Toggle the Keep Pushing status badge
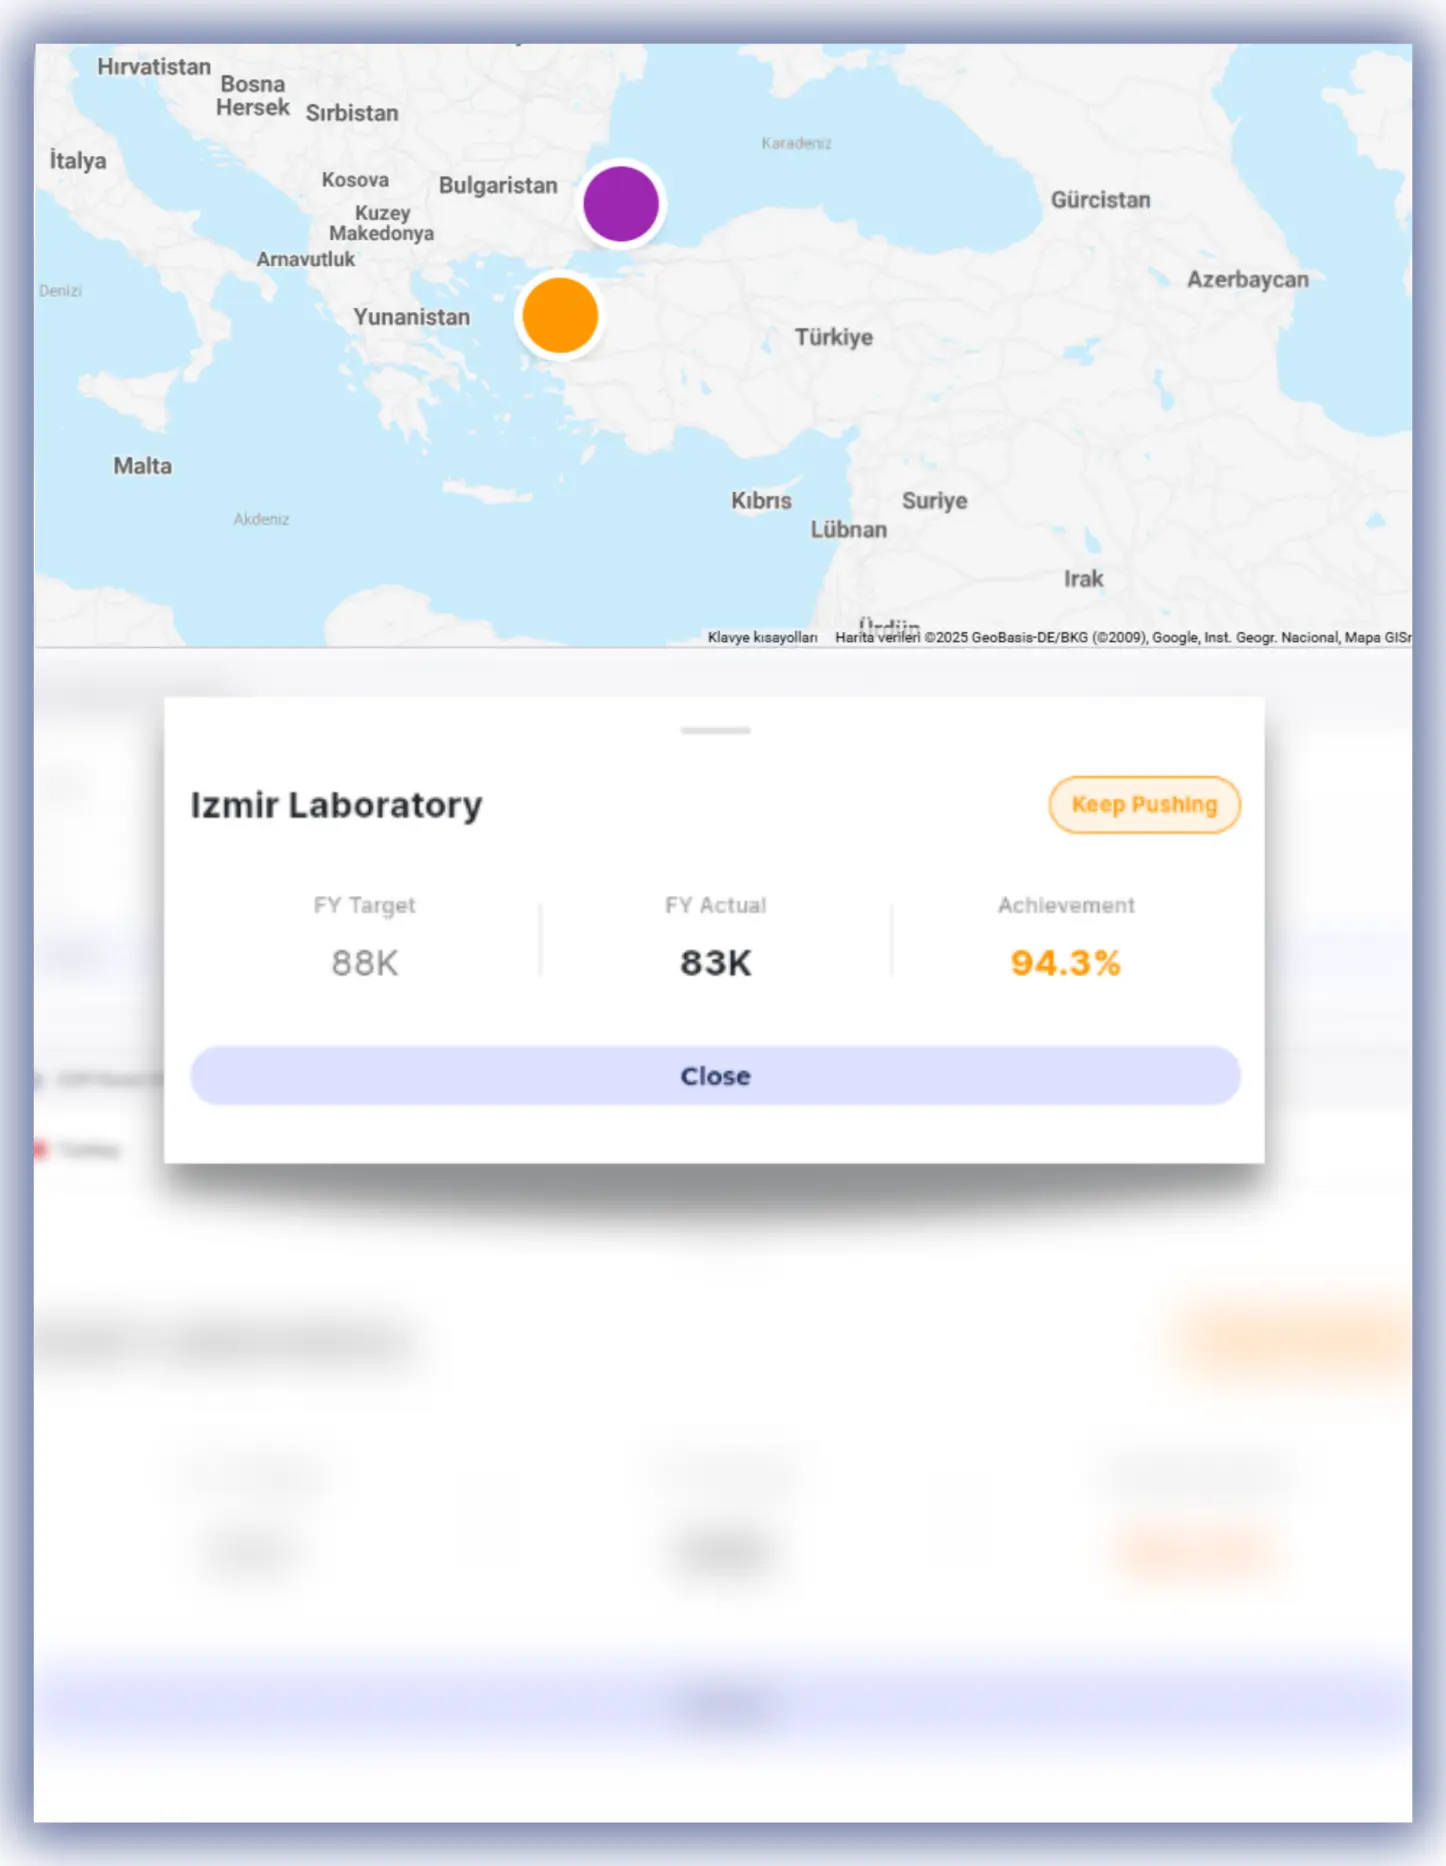 1144,804
